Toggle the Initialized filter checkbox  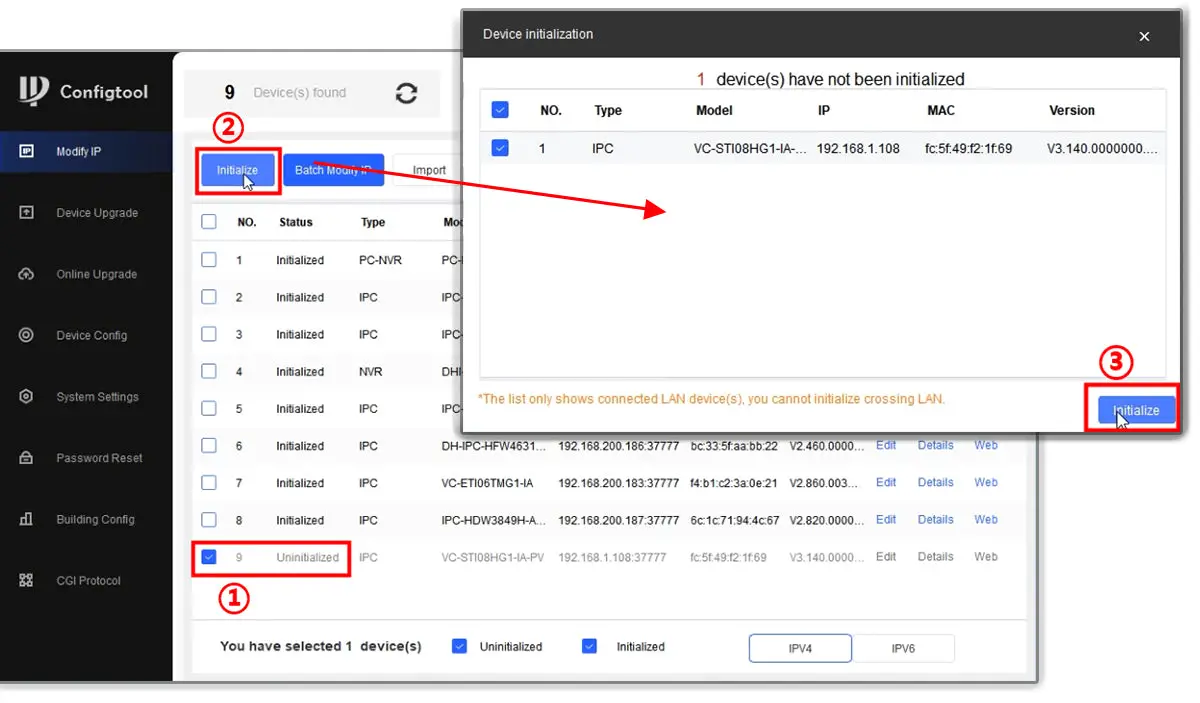point(589,646)
